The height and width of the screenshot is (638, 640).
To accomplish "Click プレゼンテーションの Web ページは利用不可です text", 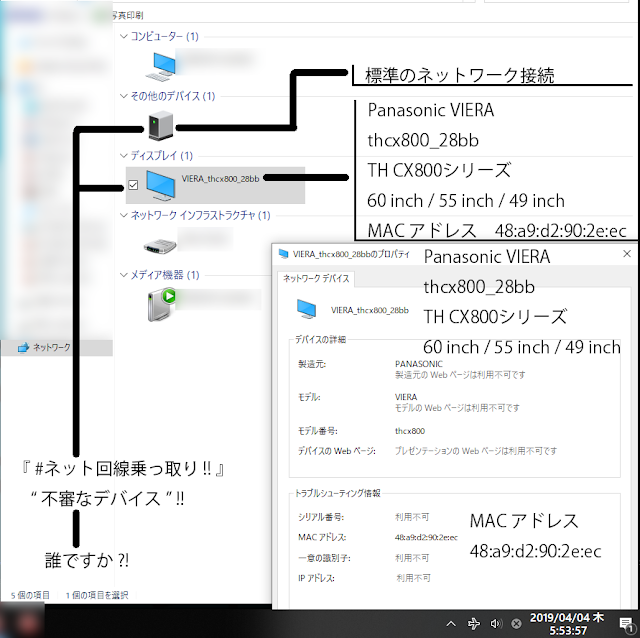I will click(x=476, y=451).
